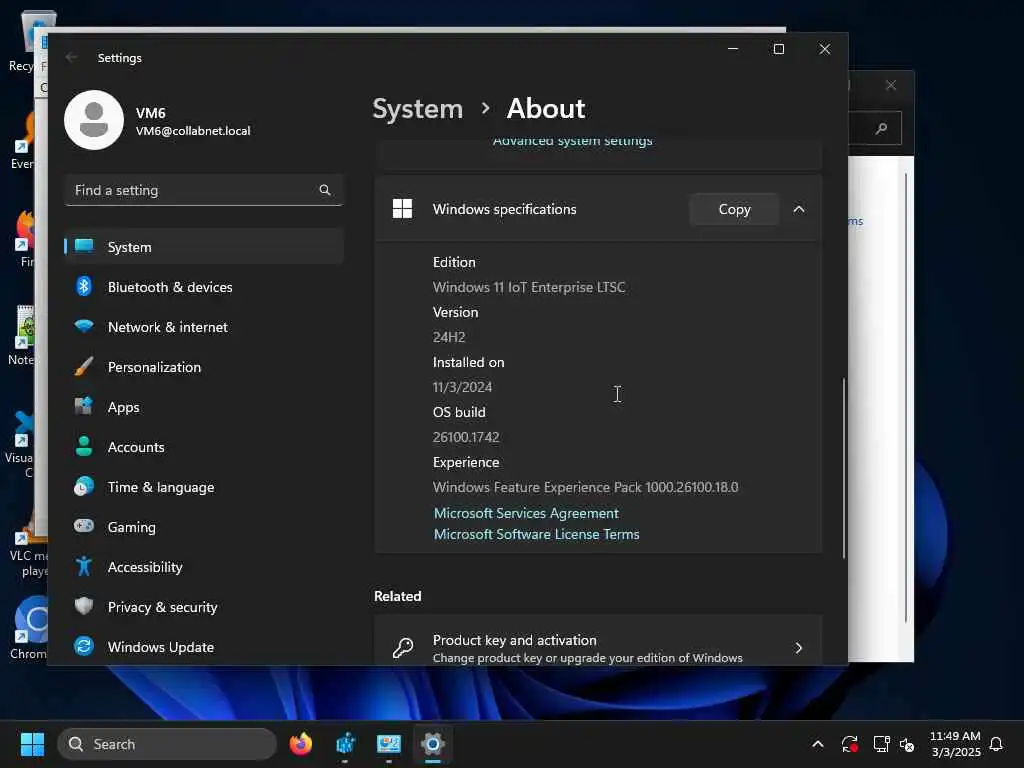Click the version value 24H2
Screen dimensions: 1024x768
449,337
